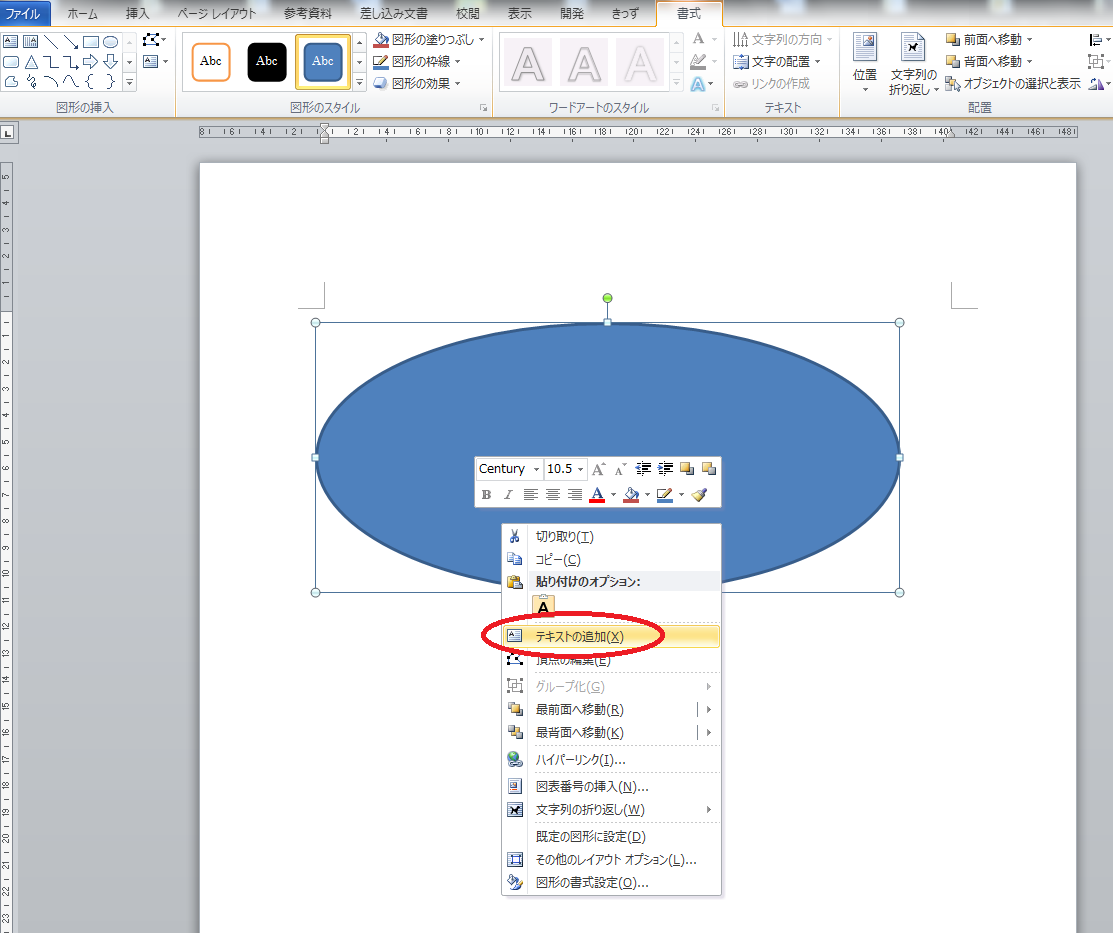
Task: Click オブジェクトの選択と表示 in the ribbon
Action: pos(1013,84)
